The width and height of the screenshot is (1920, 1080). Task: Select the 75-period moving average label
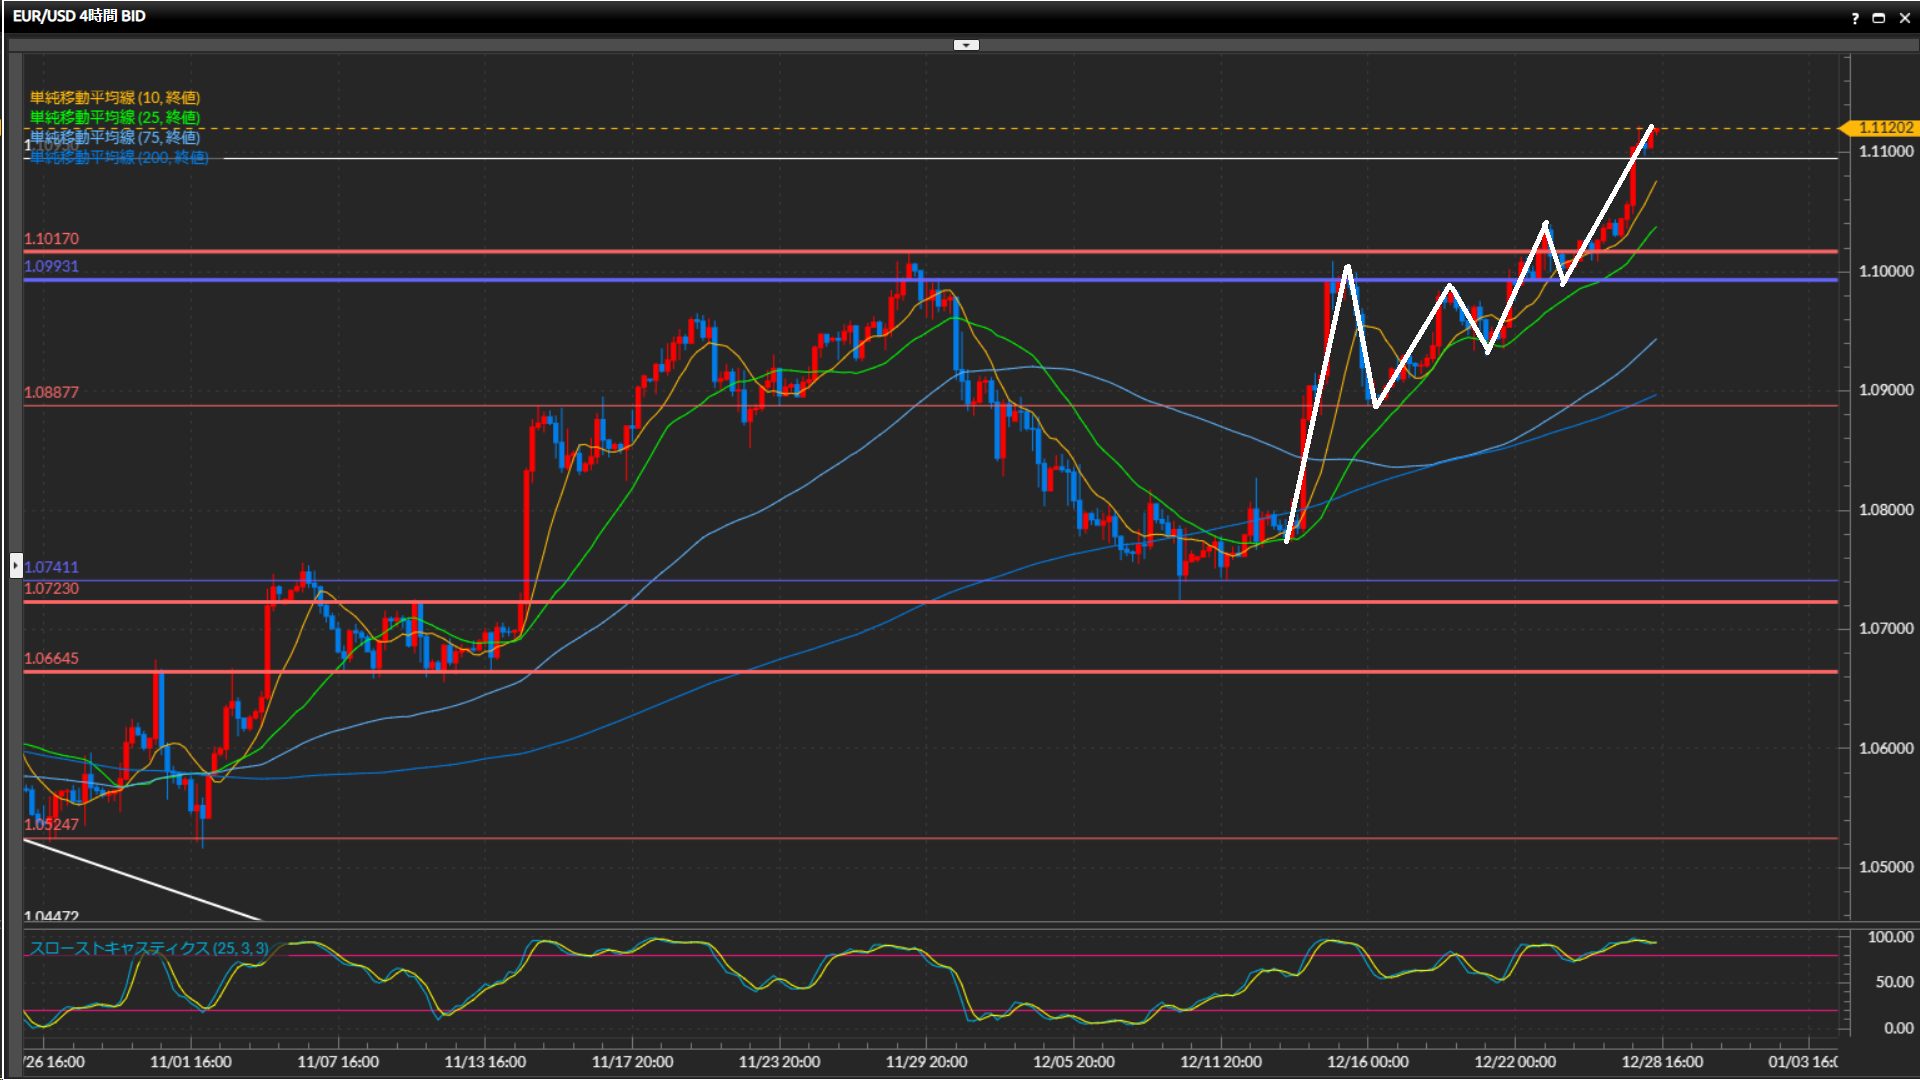[x=115, y=137]
